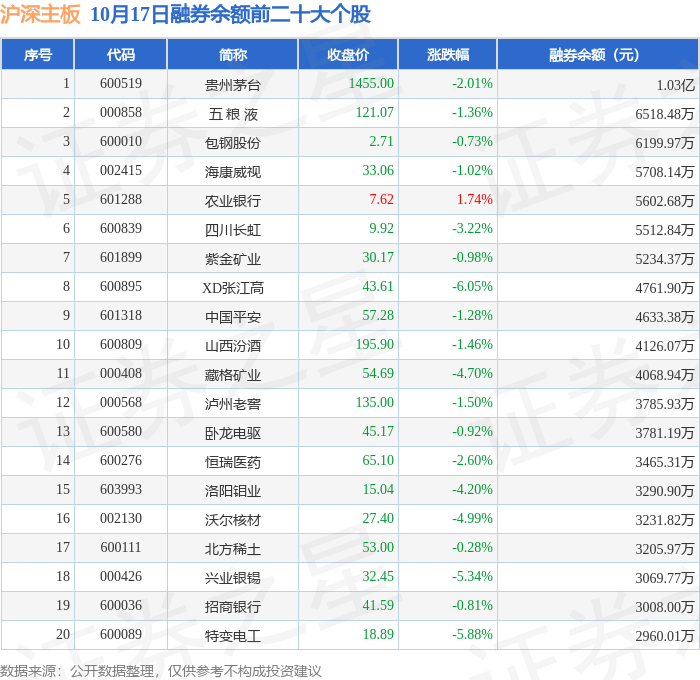The width and height of the screenshot is (700, 680).
Task: Click the 收盘价 column header
Action: (x=348, y=54)
